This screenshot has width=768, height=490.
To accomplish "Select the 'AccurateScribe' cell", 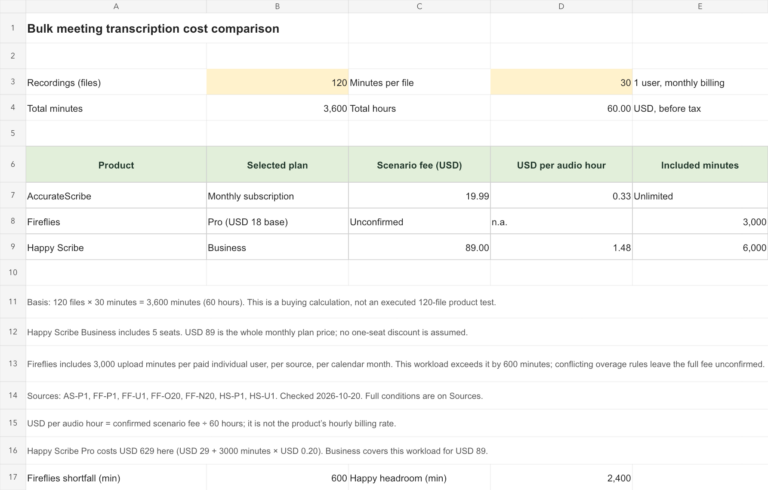I will tap(116, 196).
